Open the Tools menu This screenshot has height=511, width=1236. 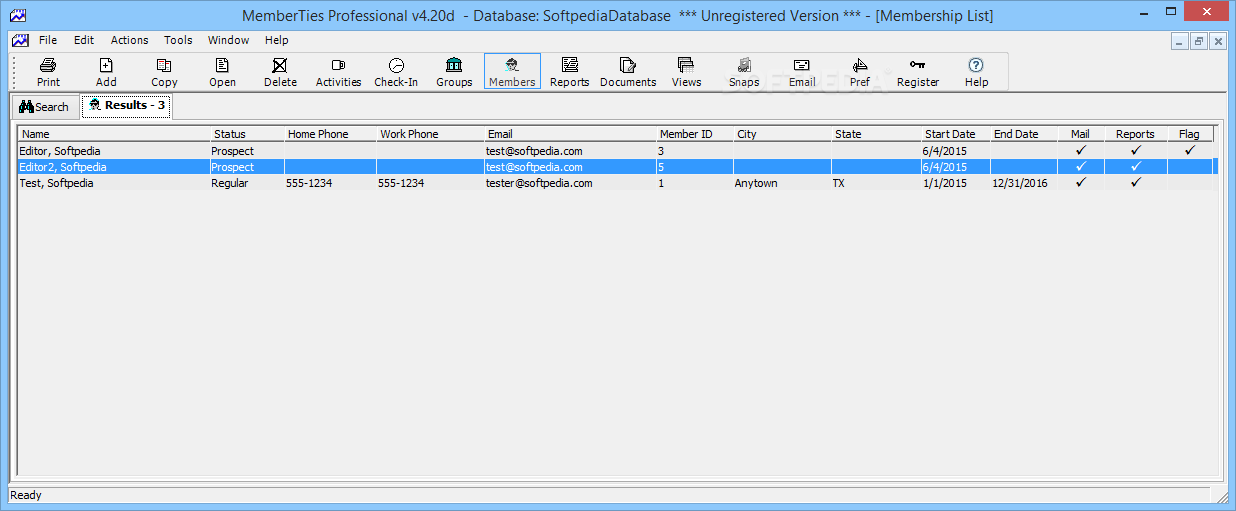tap(178, 40)
